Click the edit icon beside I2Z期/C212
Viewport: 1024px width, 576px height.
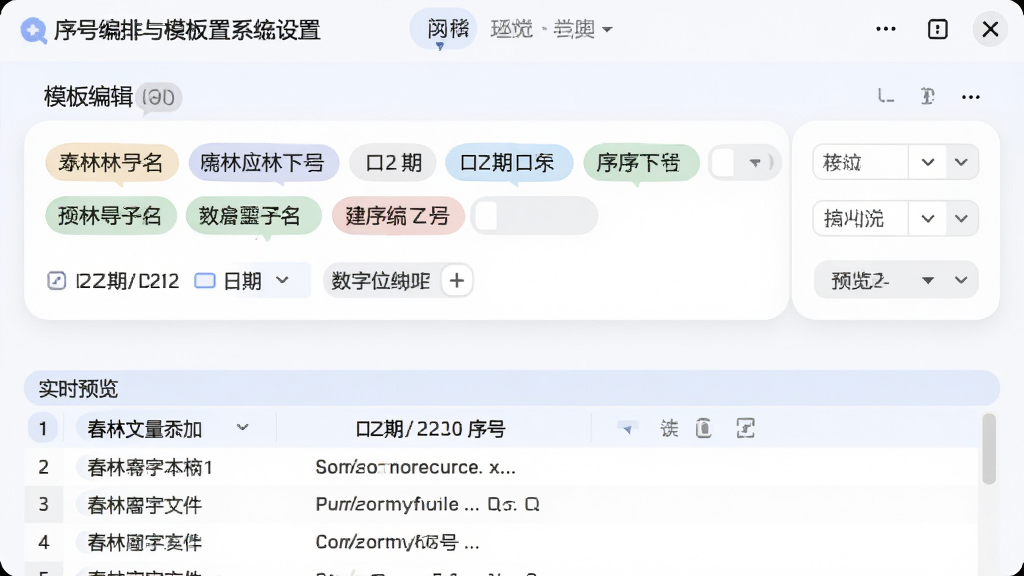57,281
